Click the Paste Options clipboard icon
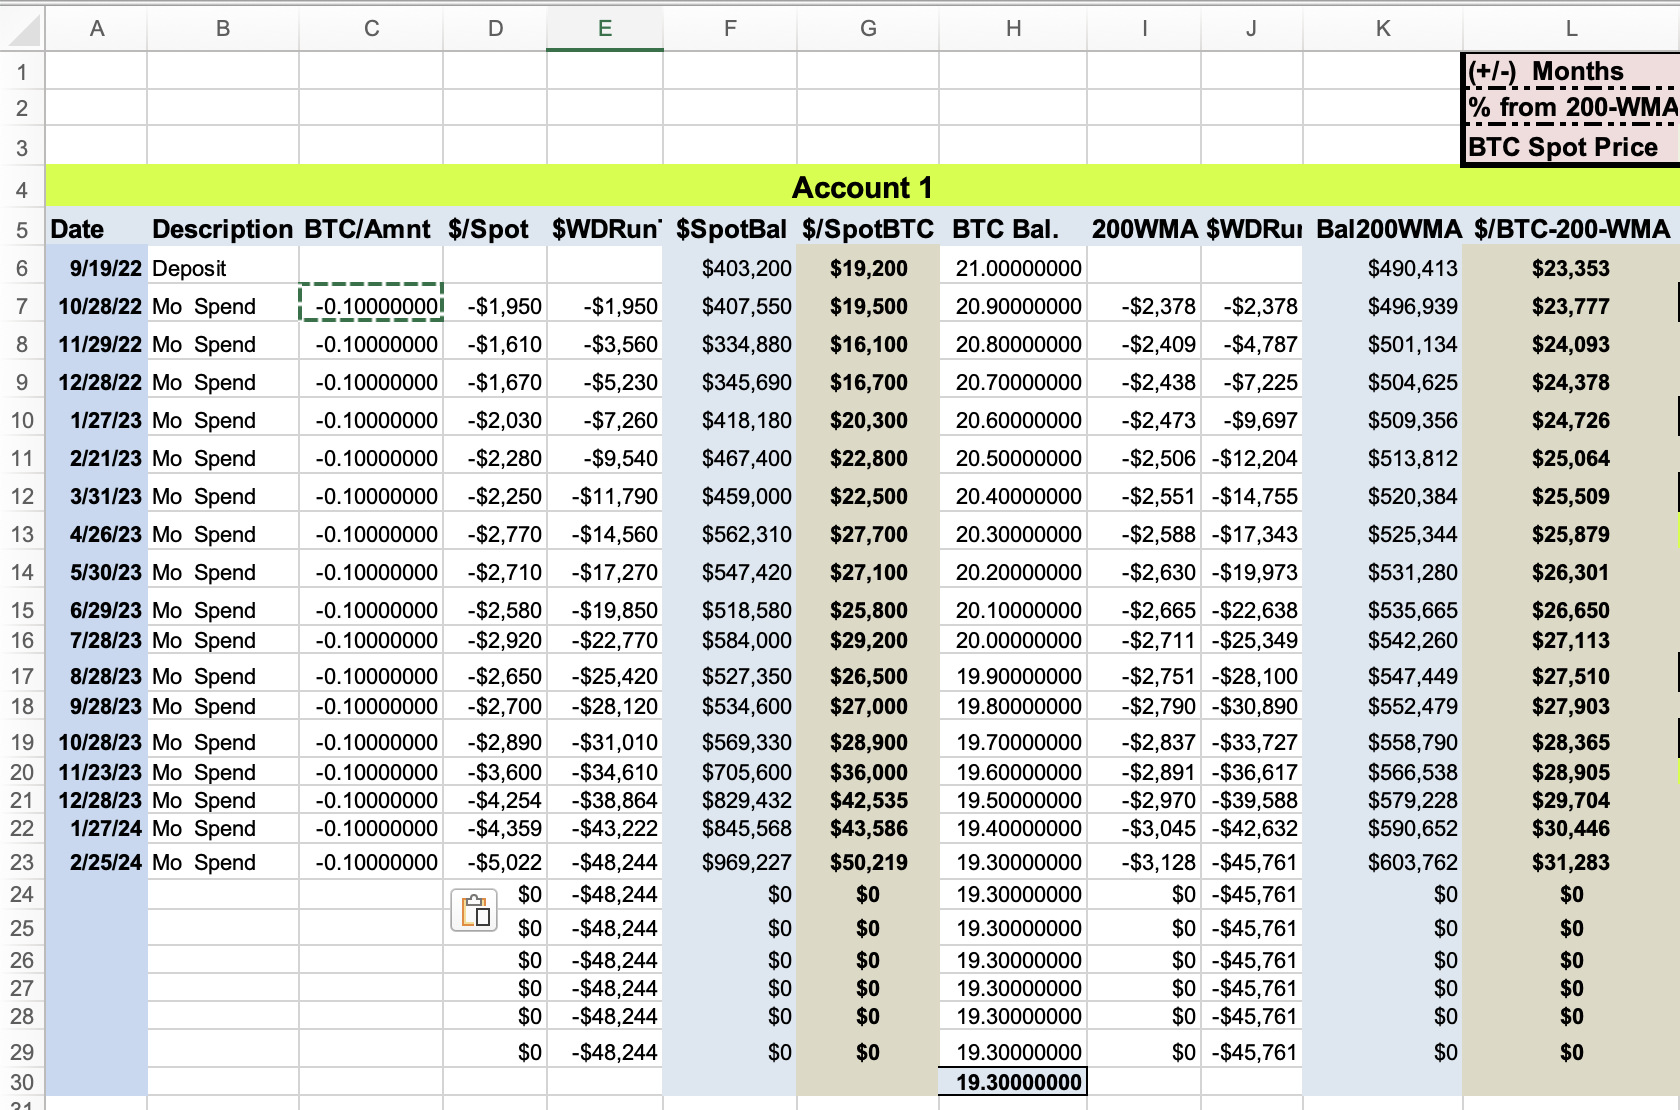The image size is (1680, 1110). pyautogui.click(x=474, y=910)
